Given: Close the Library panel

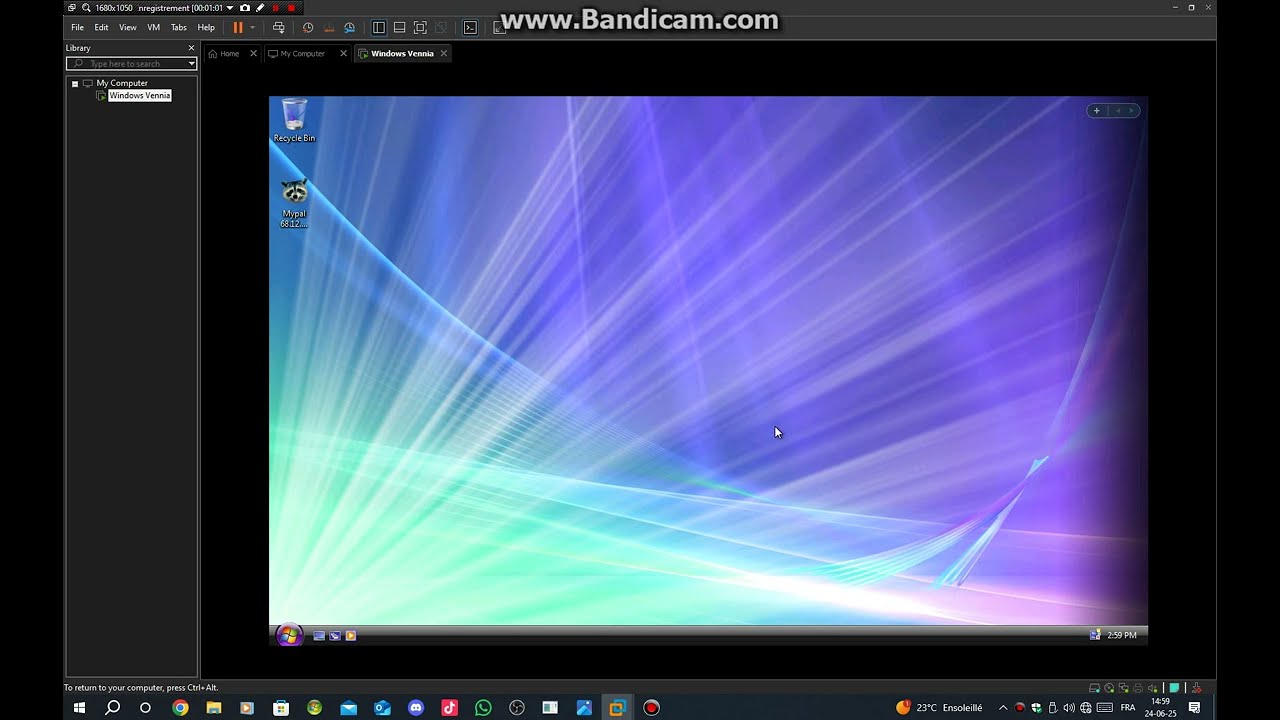Looking at the screenshot, I should [x=191, y=48].
